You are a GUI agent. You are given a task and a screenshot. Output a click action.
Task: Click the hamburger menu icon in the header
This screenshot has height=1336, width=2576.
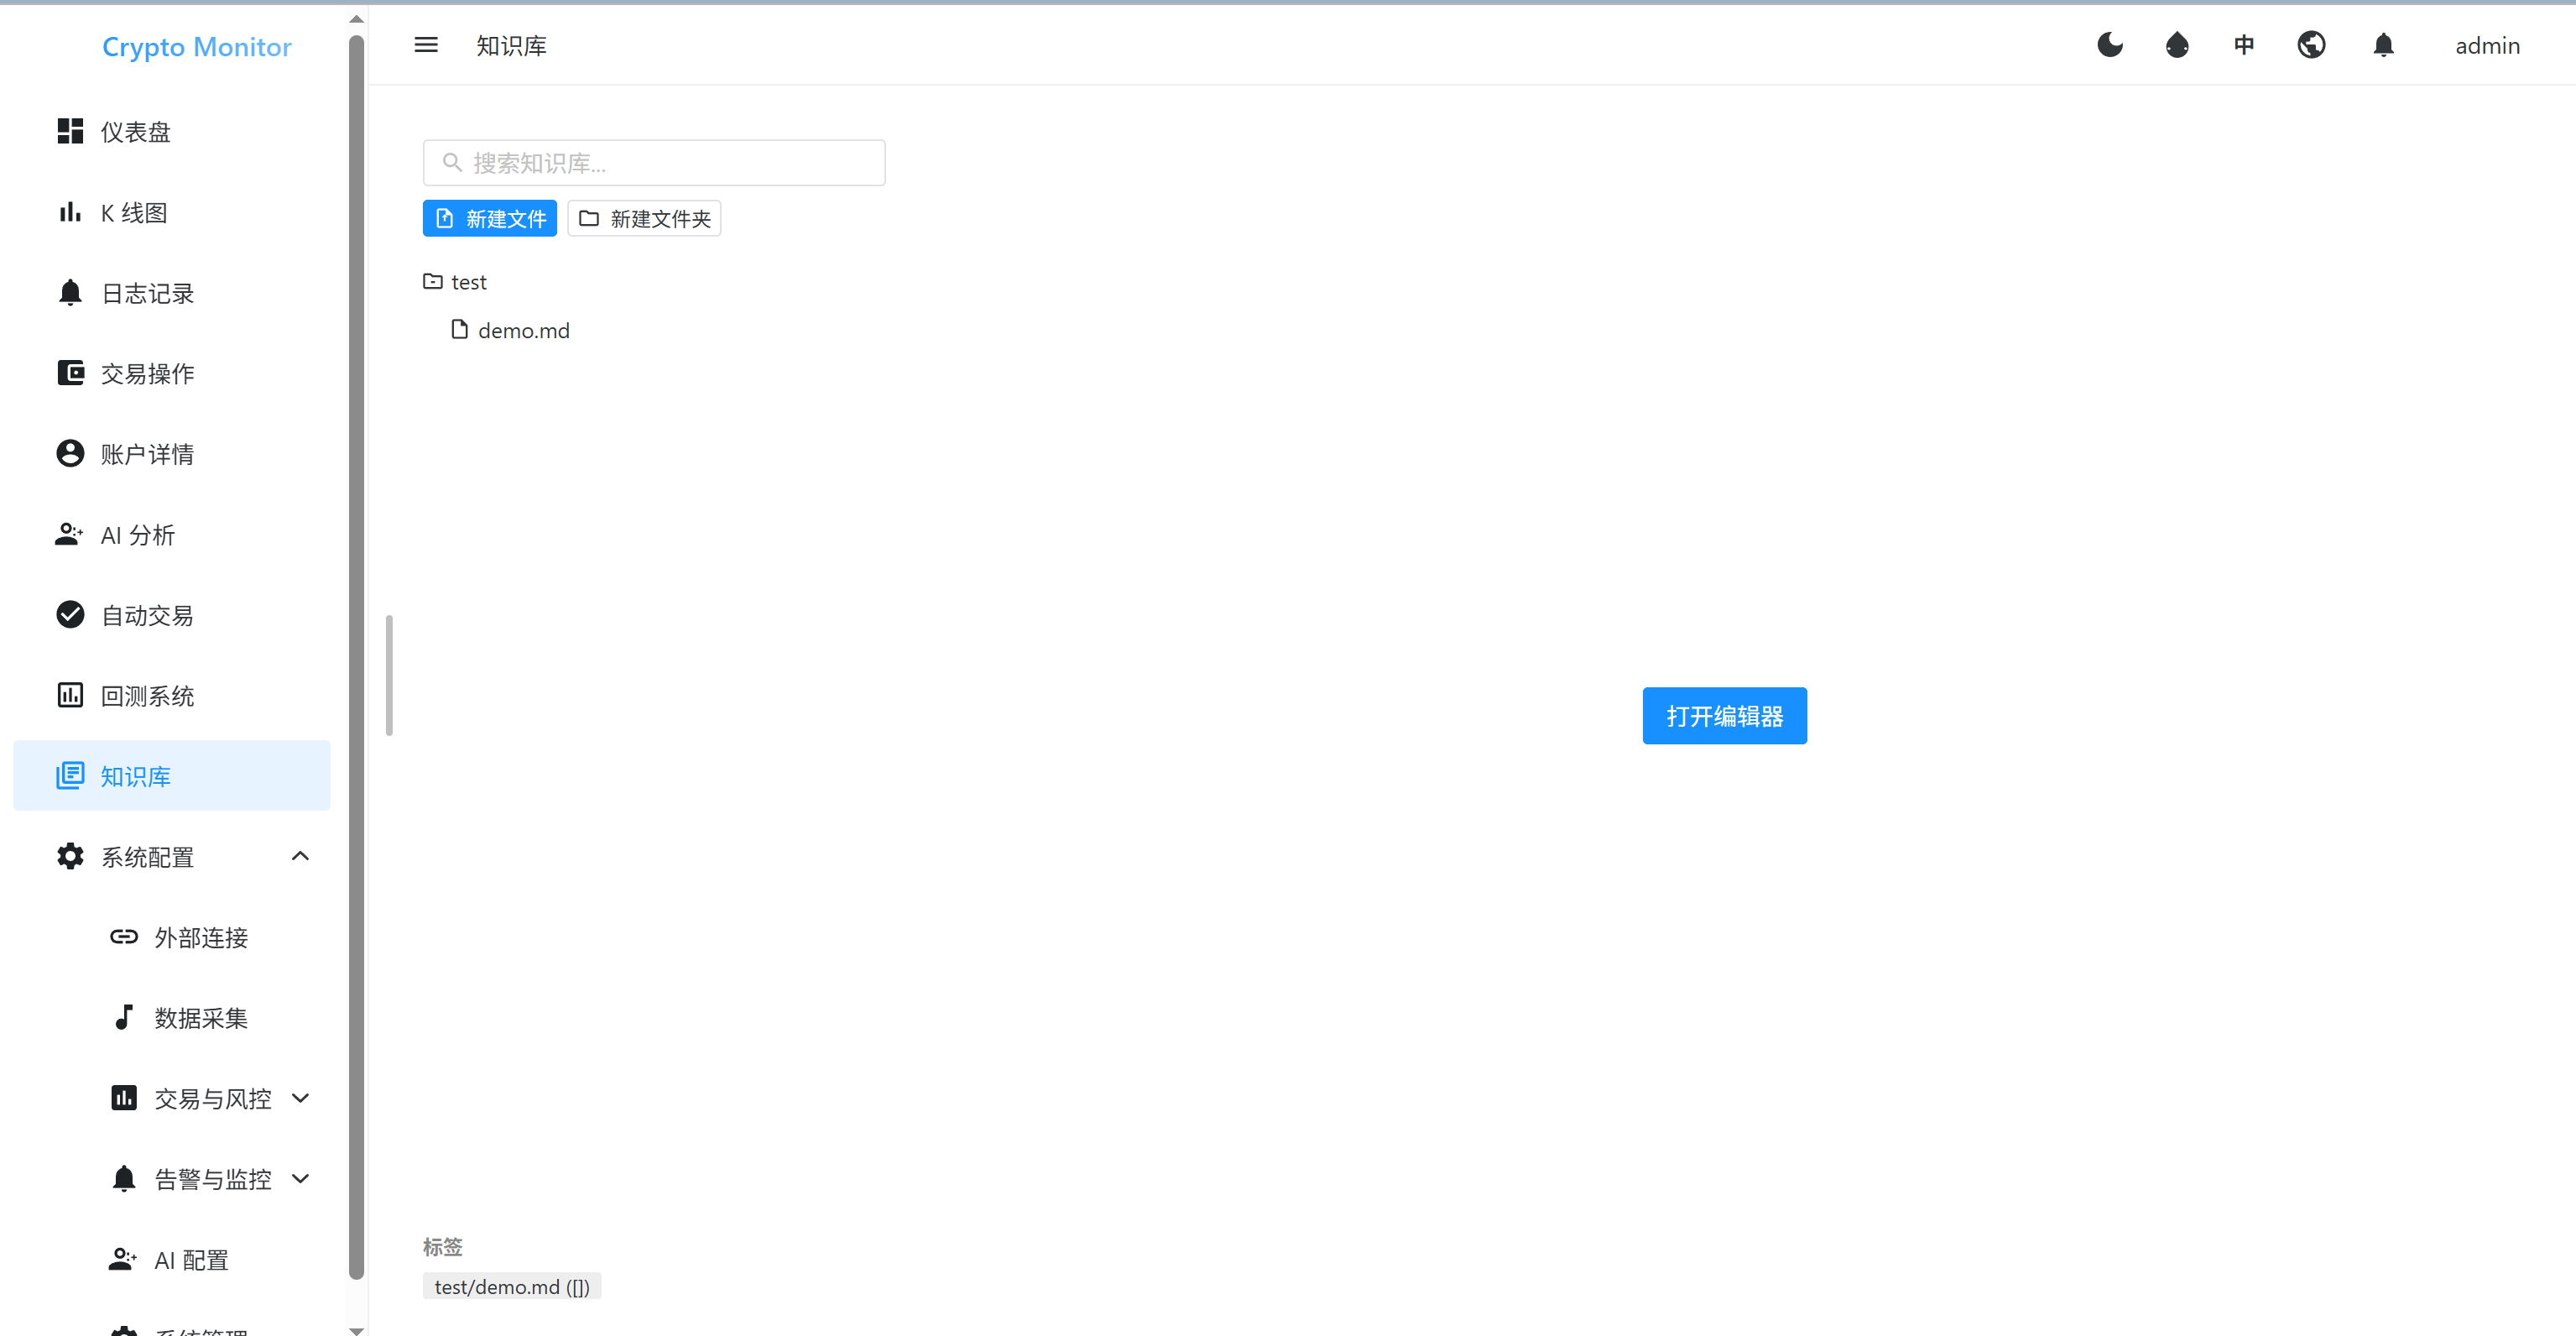click(x=426, y=45)
